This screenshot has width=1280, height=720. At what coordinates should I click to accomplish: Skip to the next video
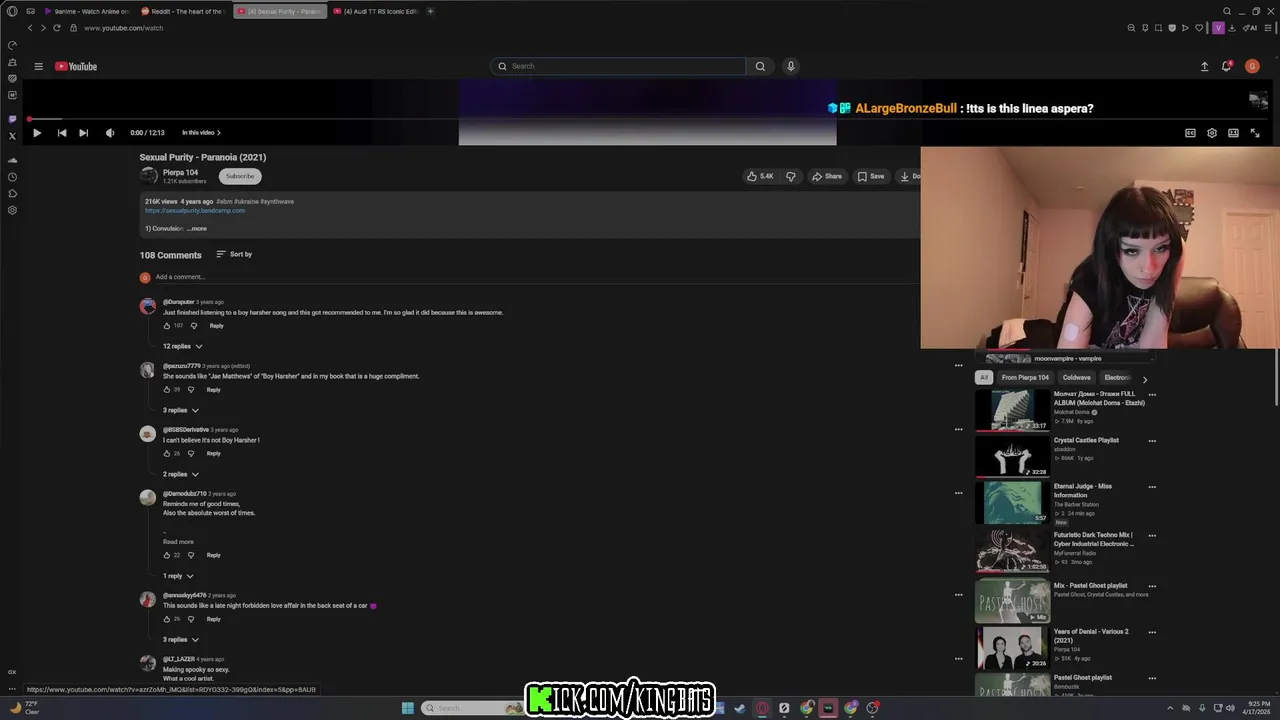point(83,133)
